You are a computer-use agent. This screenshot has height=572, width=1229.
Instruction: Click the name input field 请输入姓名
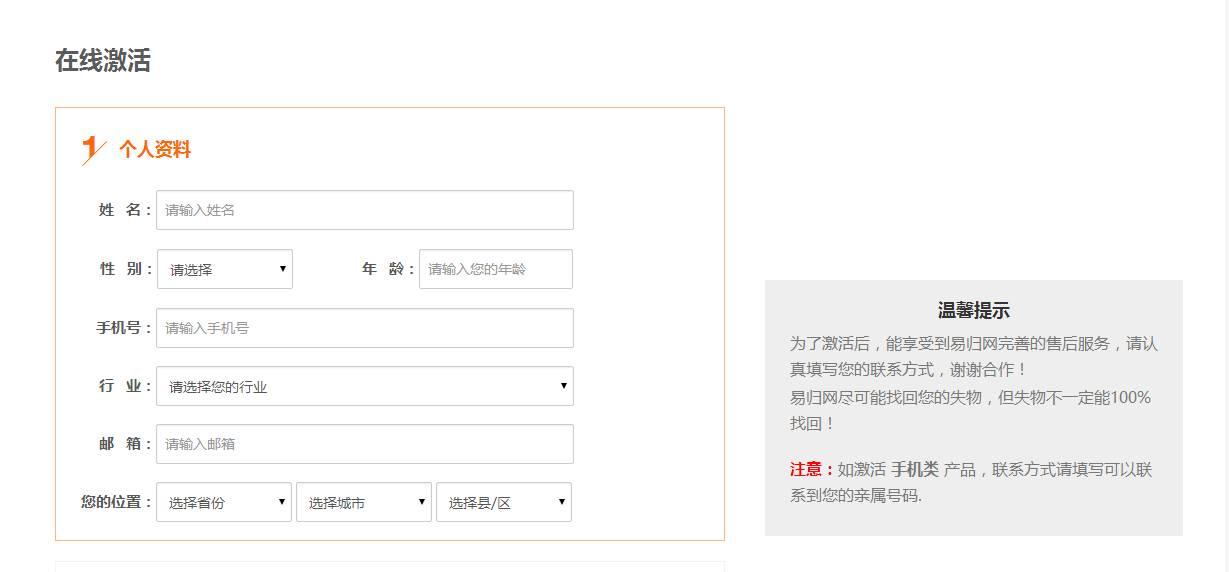(x=365, y=210)
